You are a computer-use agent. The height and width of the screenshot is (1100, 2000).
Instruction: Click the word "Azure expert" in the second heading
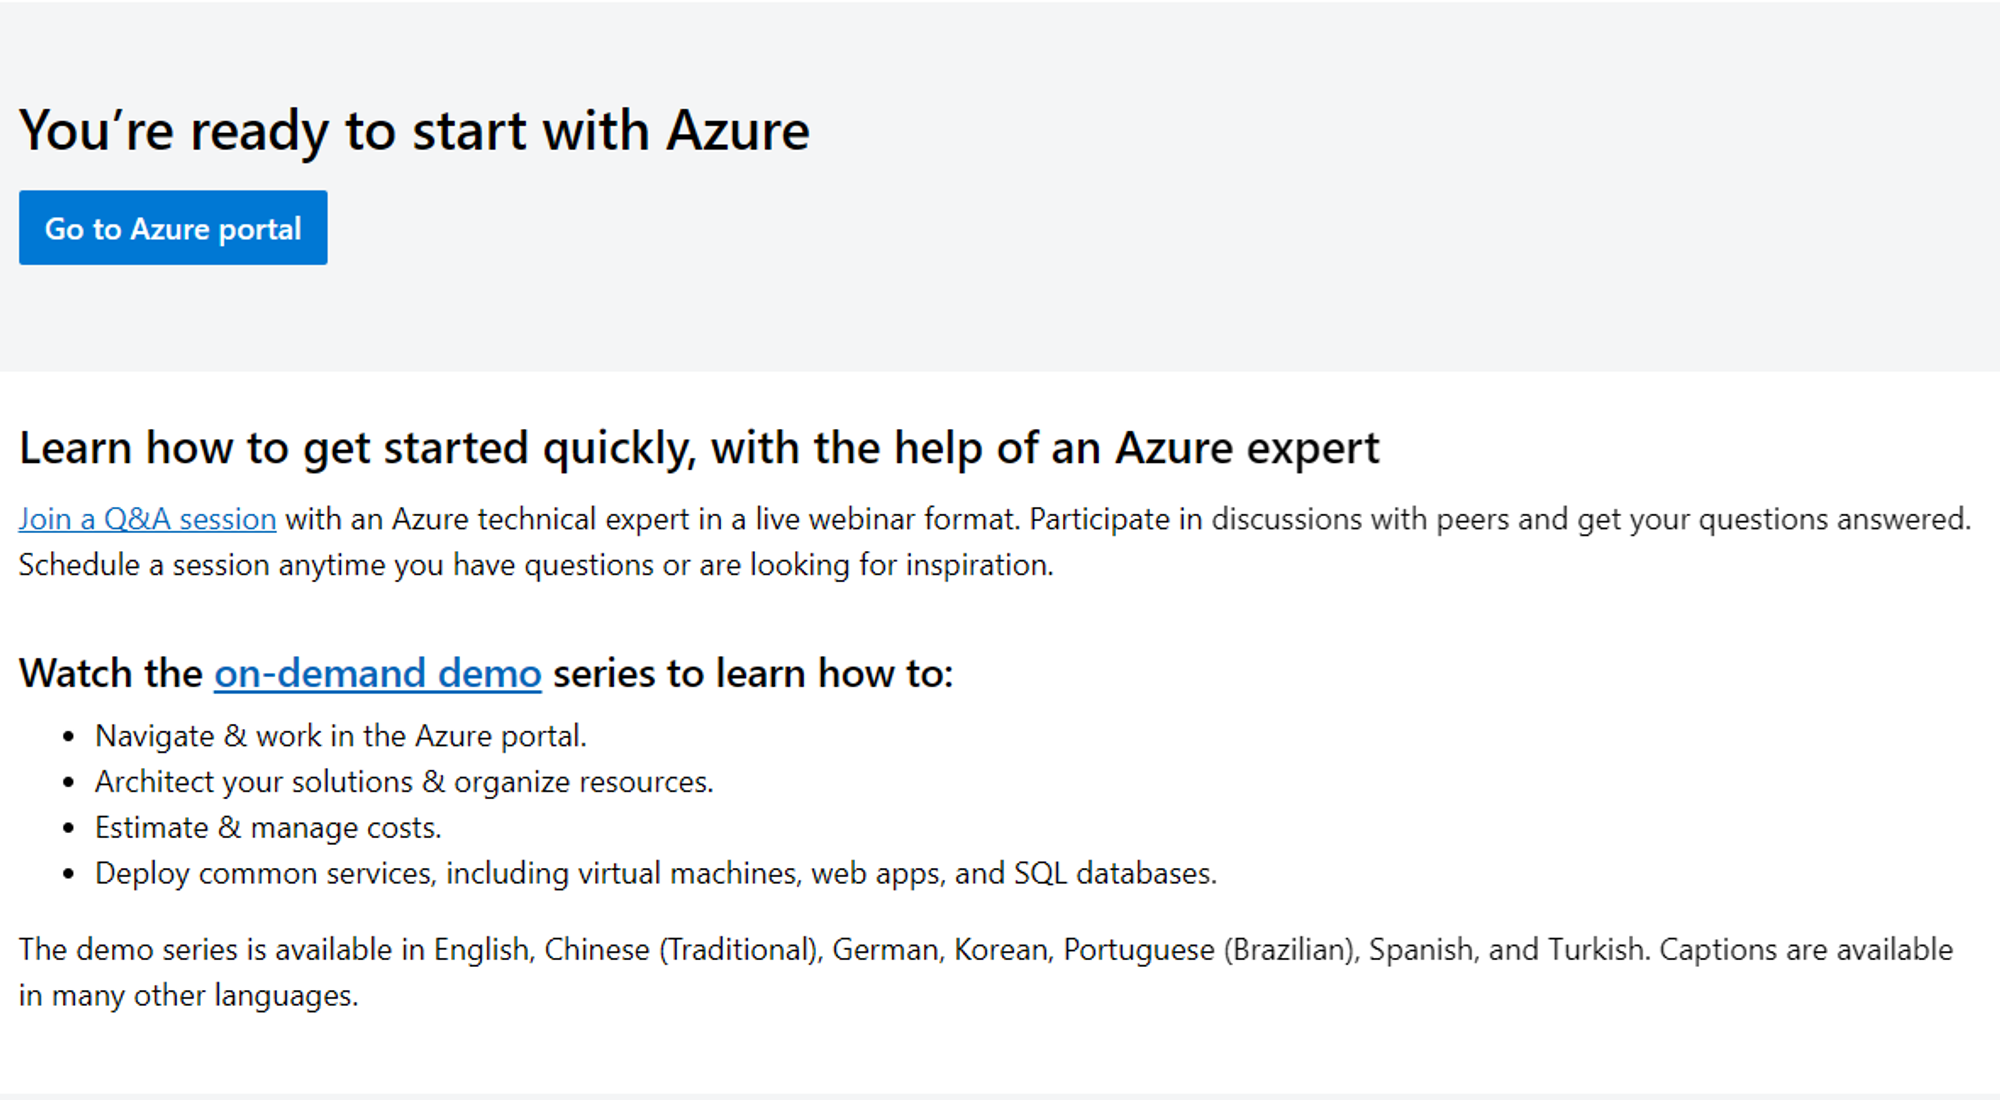click(x=1248, y=448)
